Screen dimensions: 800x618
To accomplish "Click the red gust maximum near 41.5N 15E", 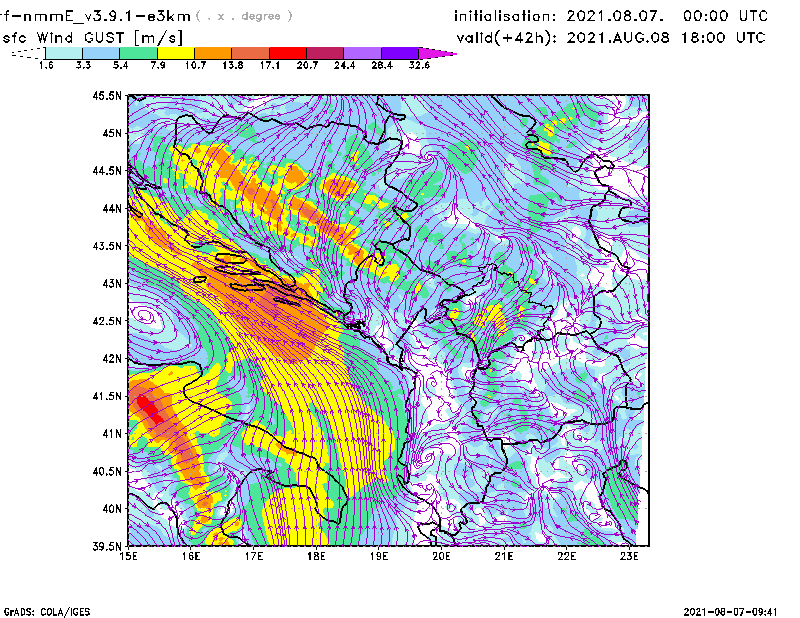I will coord(149,409).
